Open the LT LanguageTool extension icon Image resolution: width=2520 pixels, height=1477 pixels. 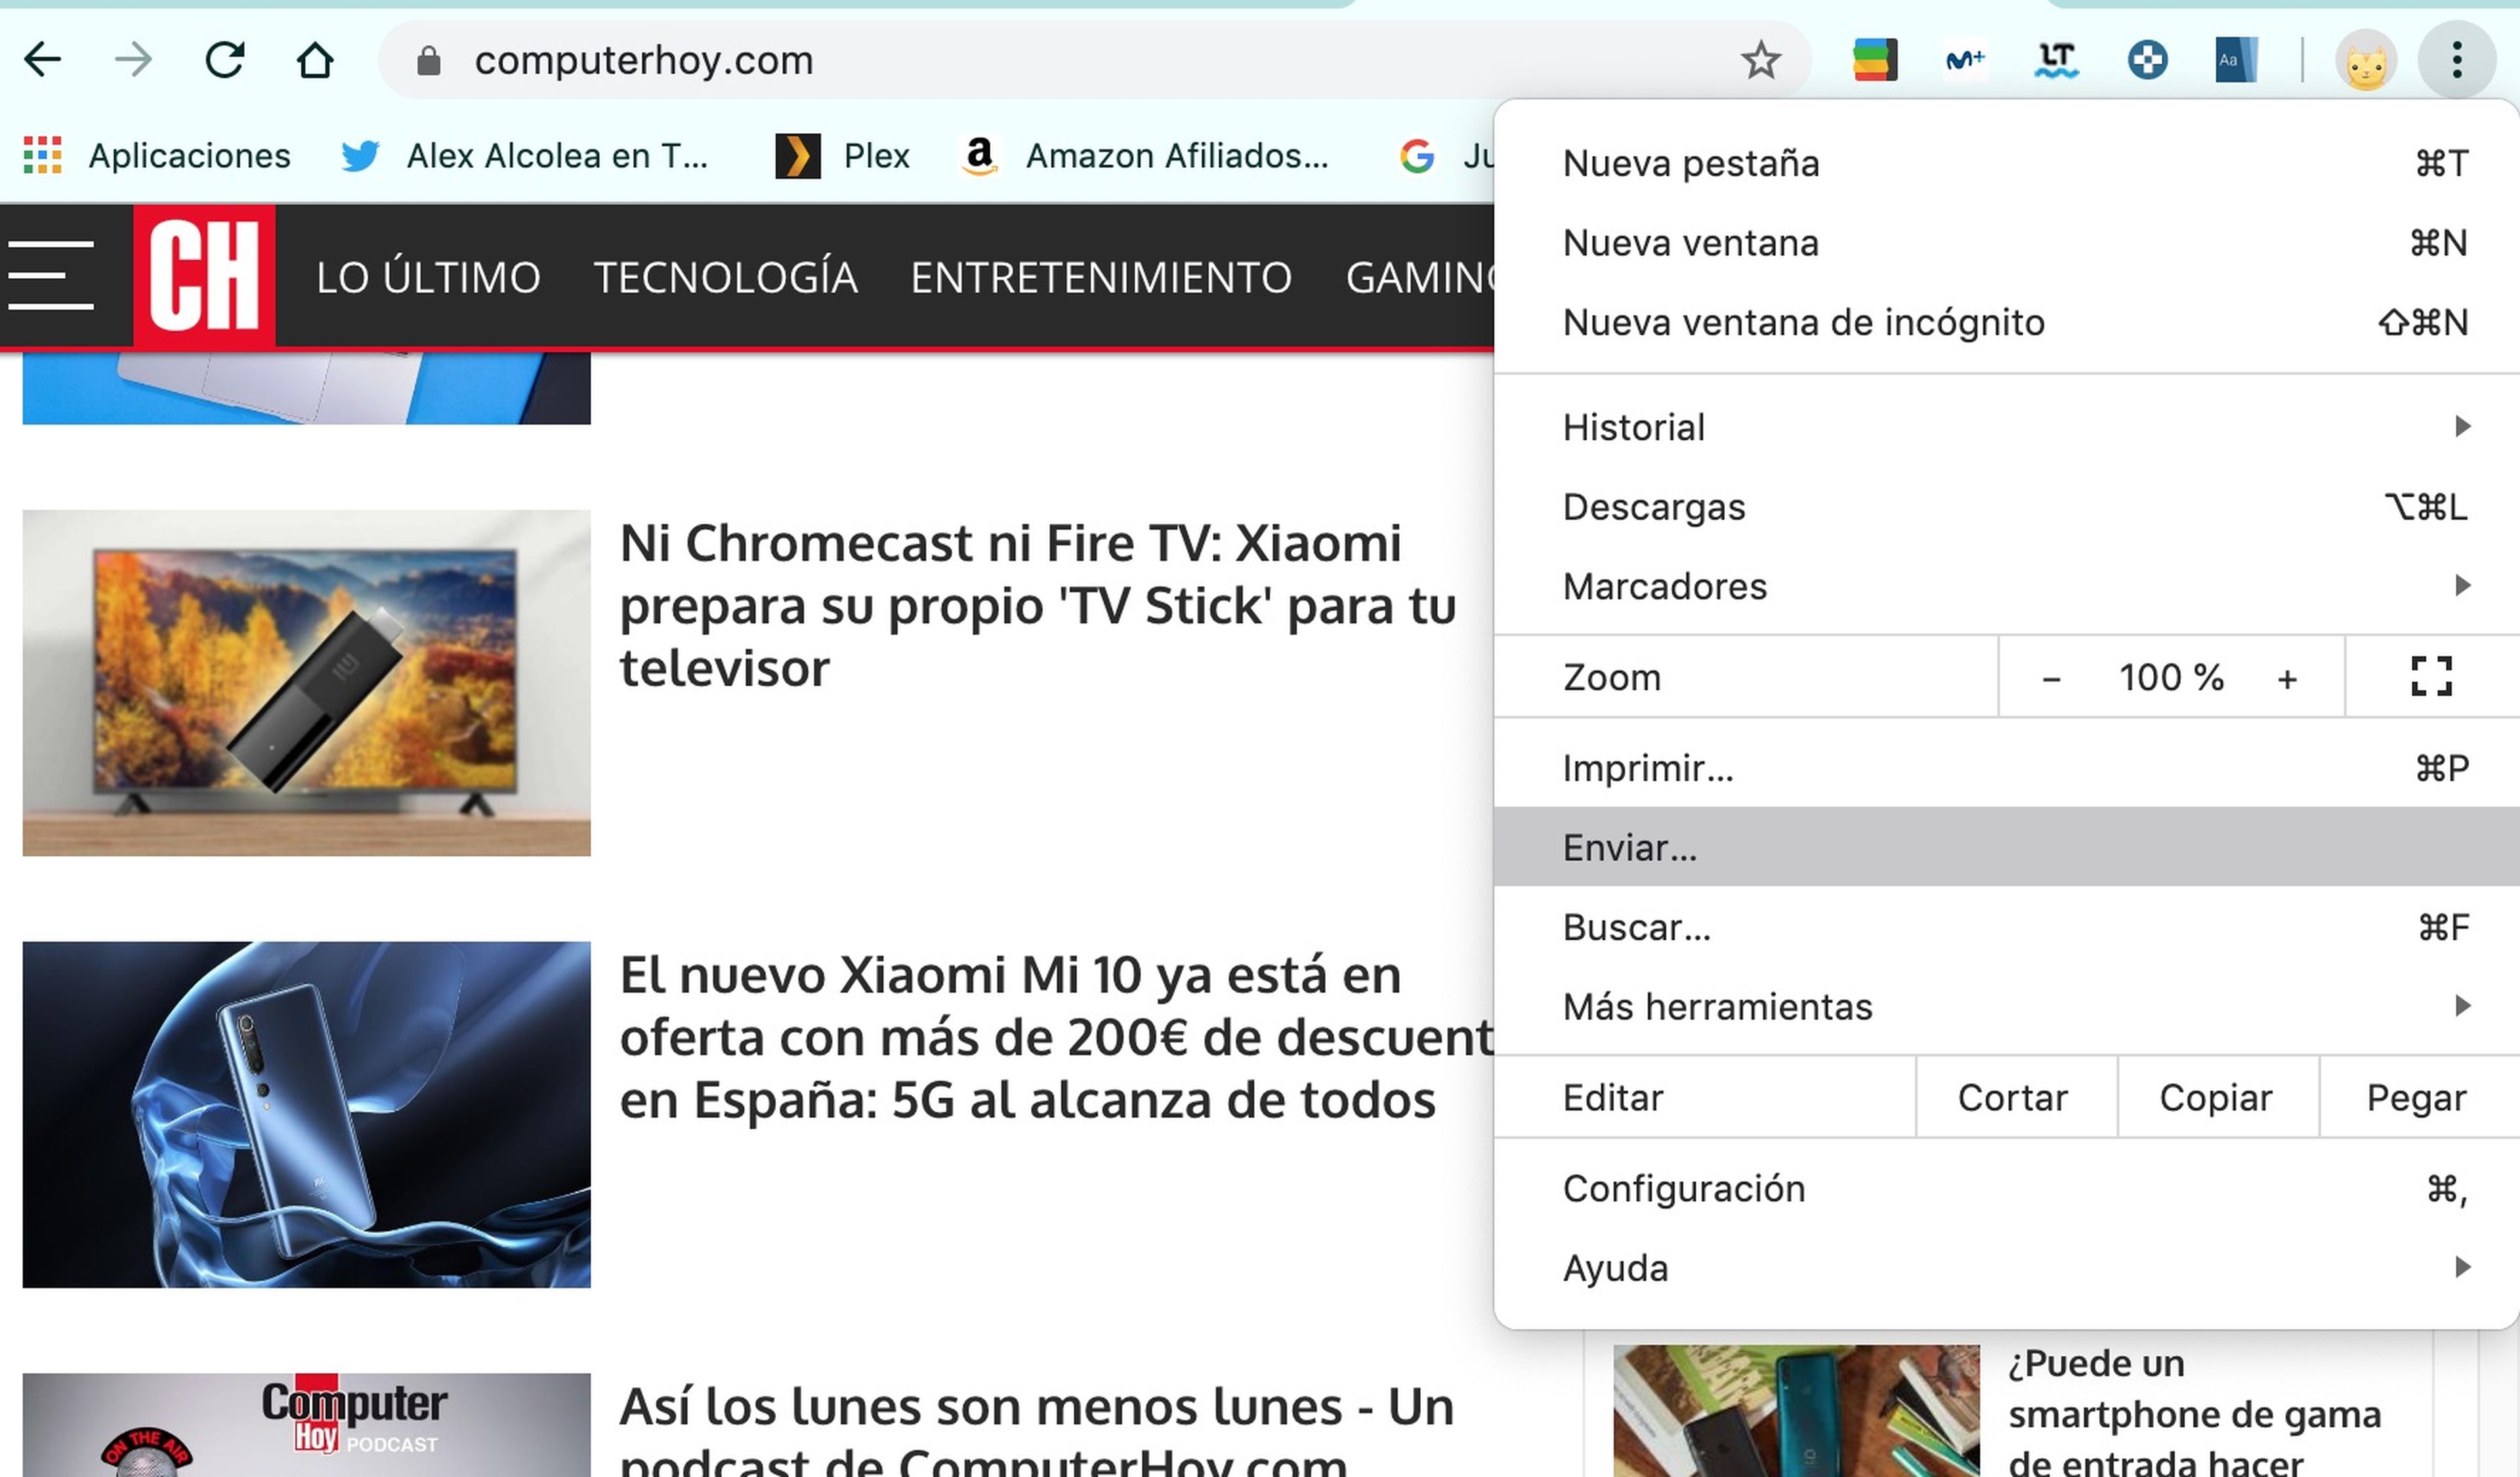tap(2056, 60)
